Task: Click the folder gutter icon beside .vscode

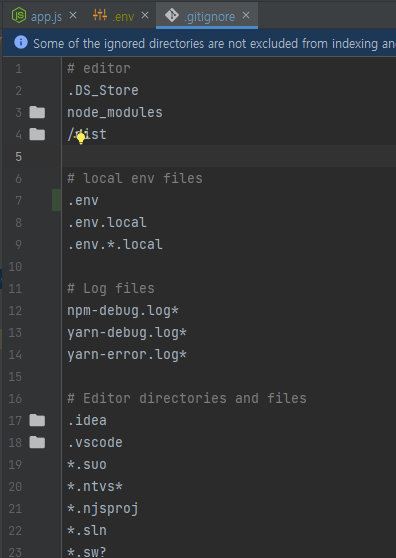Action: 37,442
